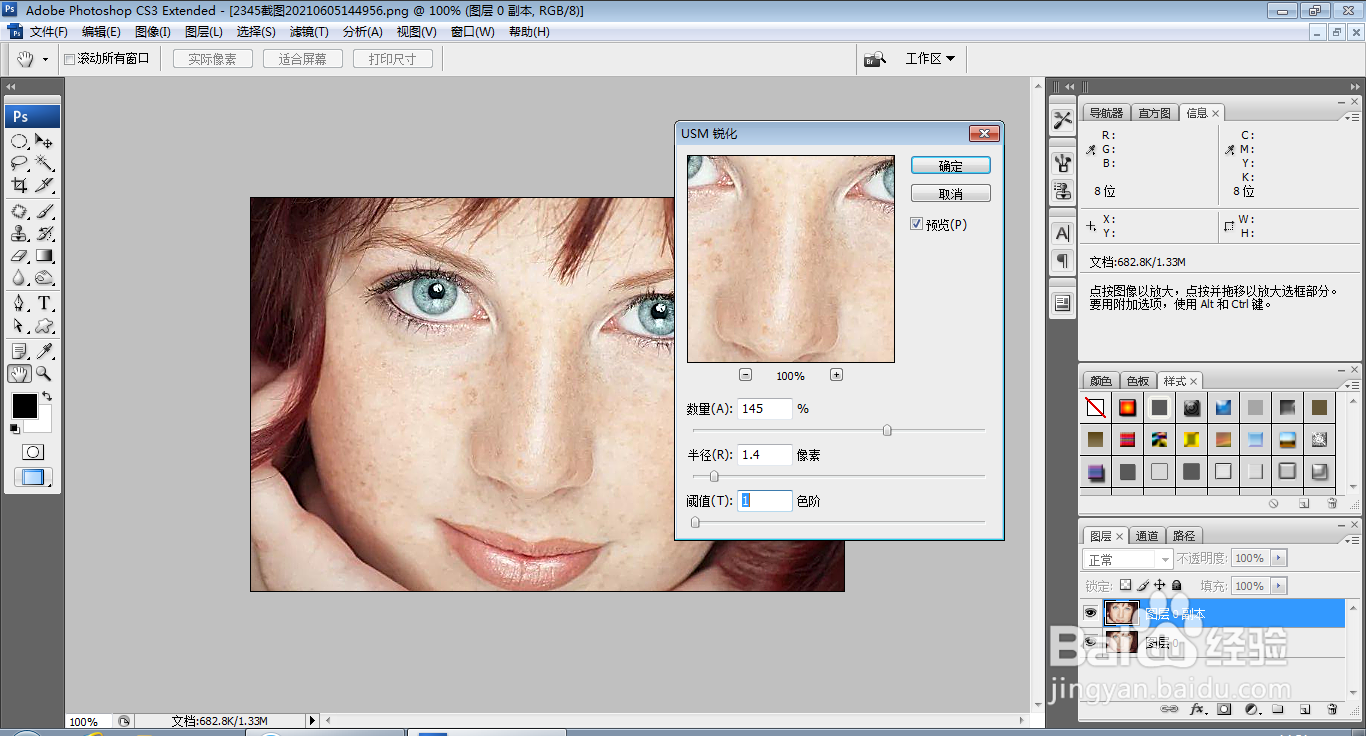
Task: Cancel the dialog with 取消
Action: click(951, 194)
